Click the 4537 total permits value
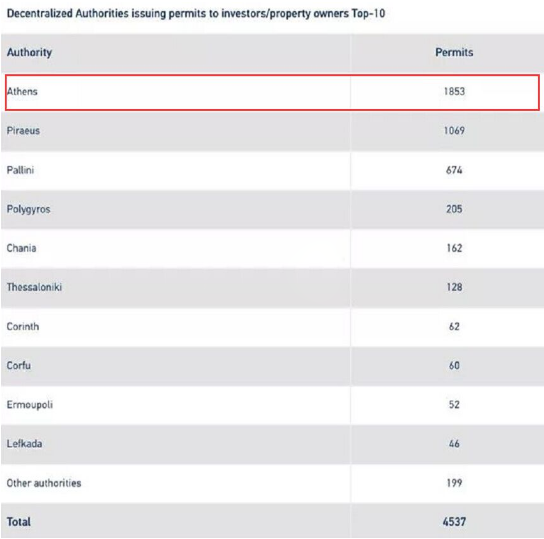 (454, 522)
